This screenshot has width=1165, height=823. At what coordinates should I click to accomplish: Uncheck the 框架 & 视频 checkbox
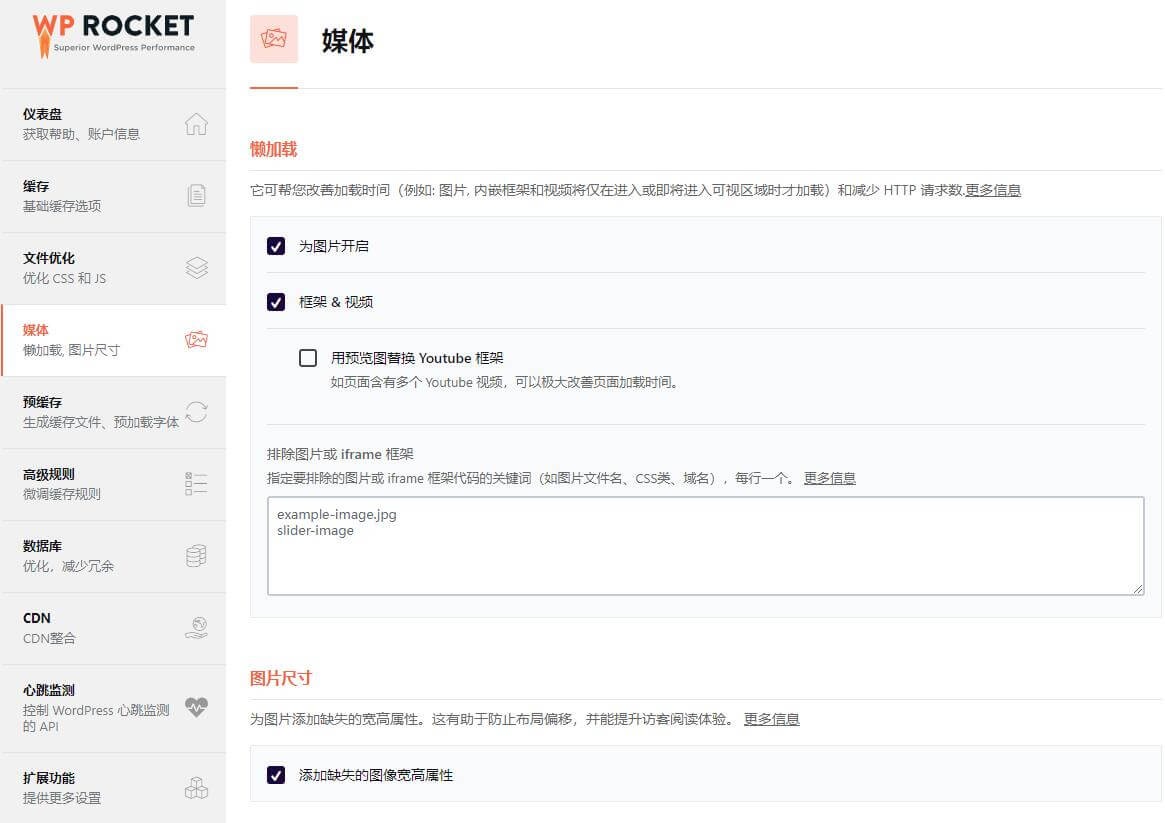[x=276, y=302]
